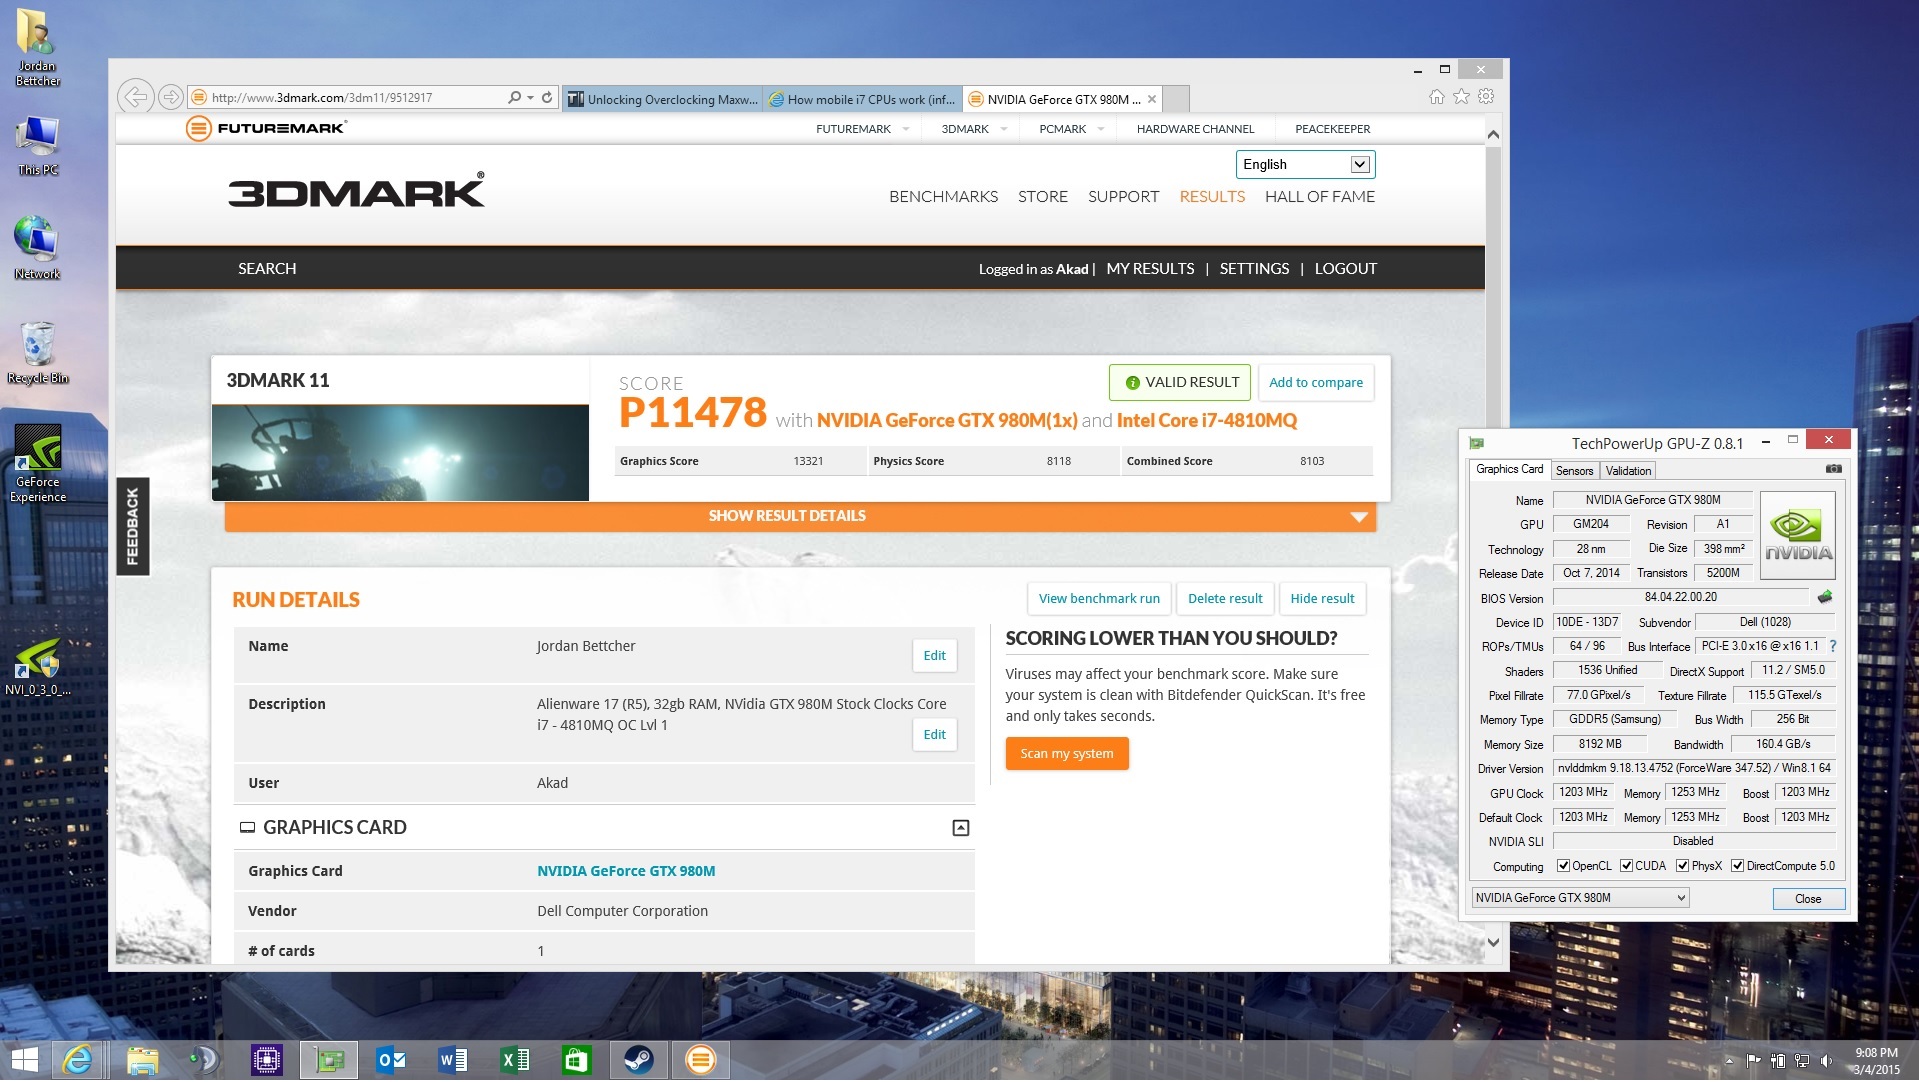Switch to the Validation tab in GPU-Z

tap(1628, 471)
